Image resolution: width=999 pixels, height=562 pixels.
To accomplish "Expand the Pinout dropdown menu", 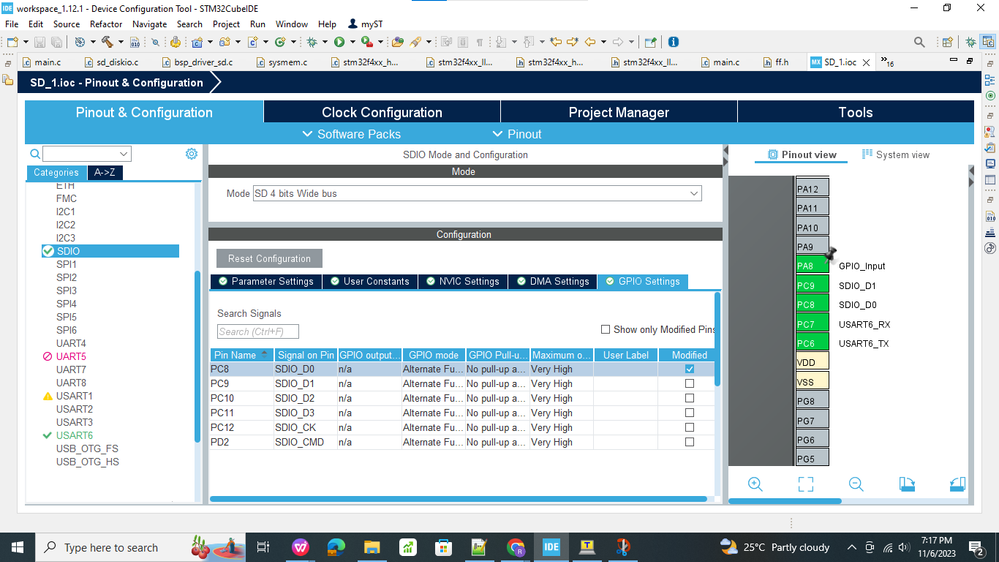I will click(517, 134).
